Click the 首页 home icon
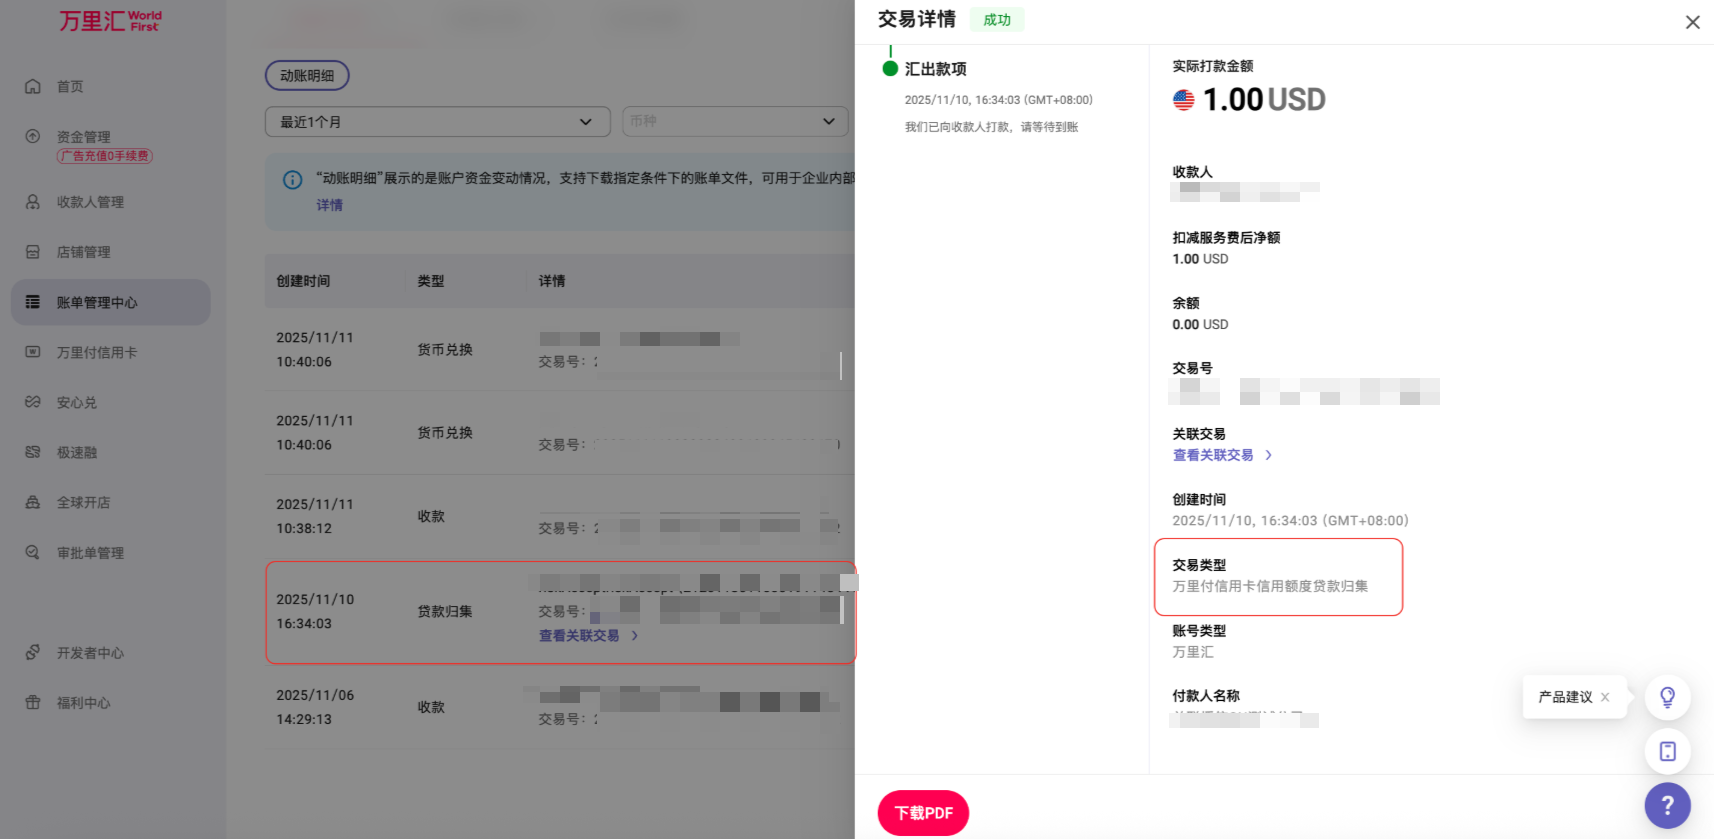This screenshot has width=1714, height=839. 33,86
